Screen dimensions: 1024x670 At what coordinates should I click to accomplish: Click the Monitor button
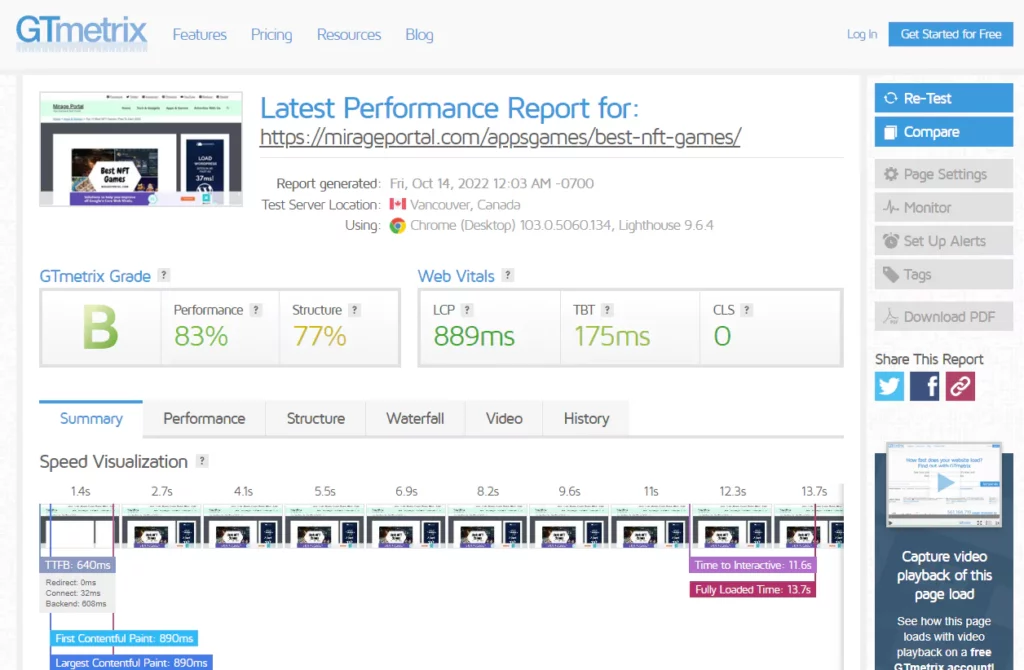944,208
